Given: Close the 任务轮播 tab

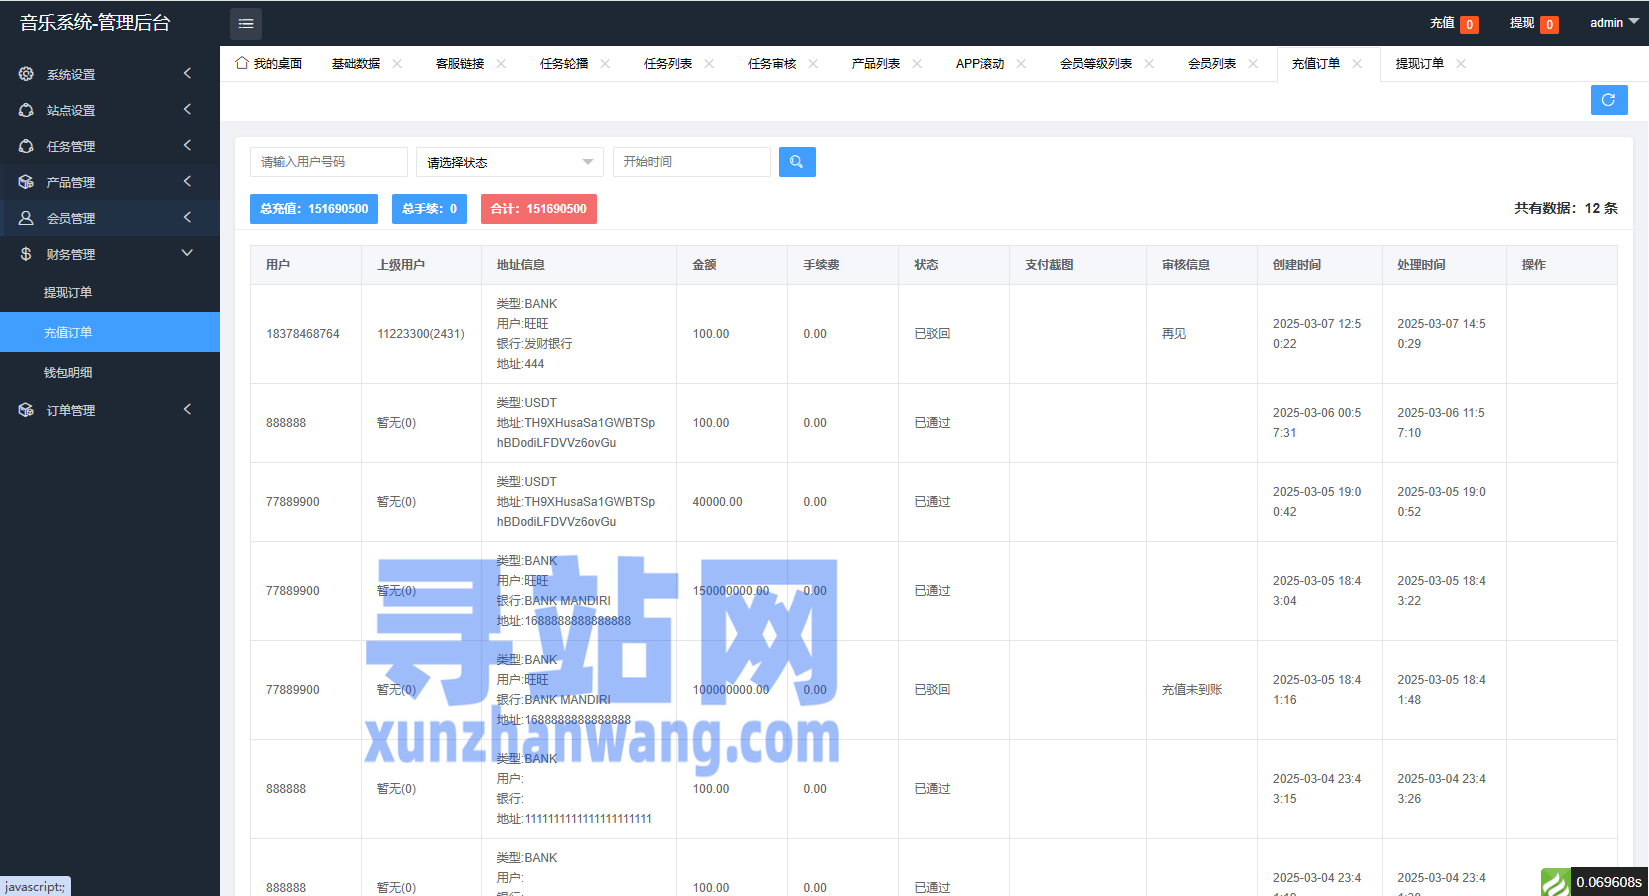Looking at the screenshot, I should [x=605, y=63].
